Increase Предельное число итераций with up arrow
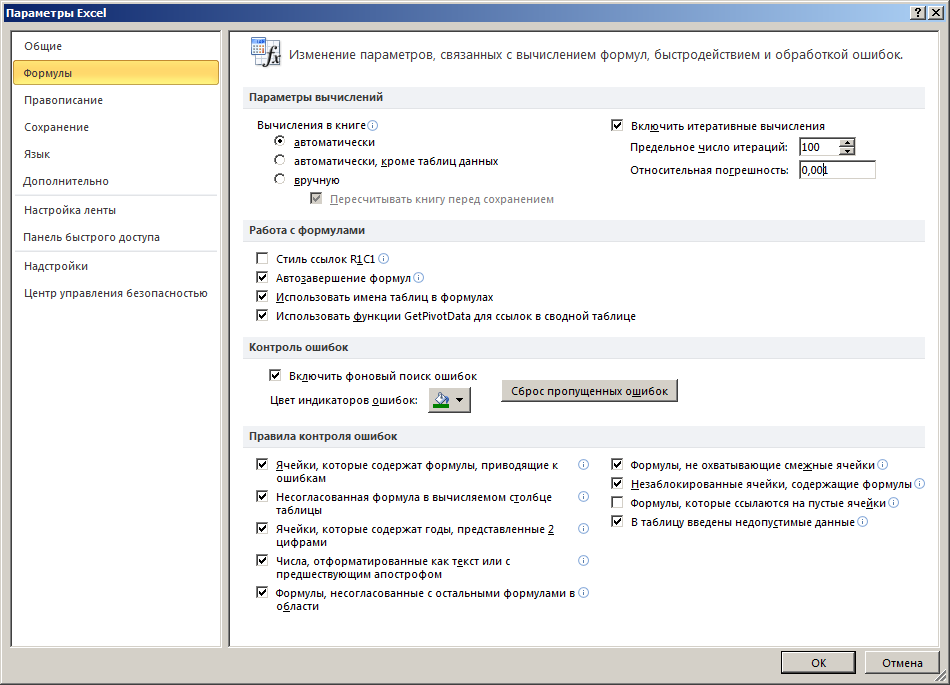The image size is (950, 685). click(847, 142)
